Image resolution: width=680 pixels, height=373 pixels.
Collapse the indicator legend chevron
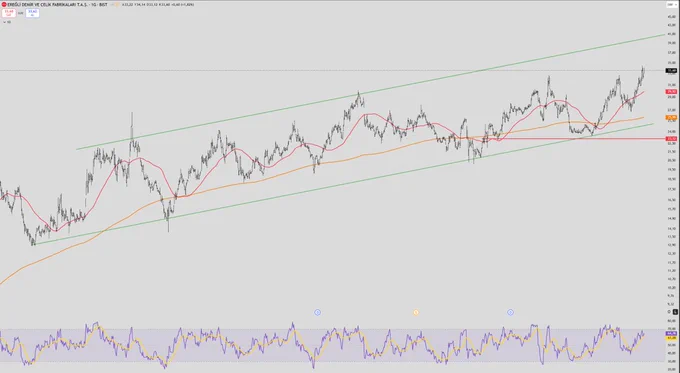tap(5, 22)
